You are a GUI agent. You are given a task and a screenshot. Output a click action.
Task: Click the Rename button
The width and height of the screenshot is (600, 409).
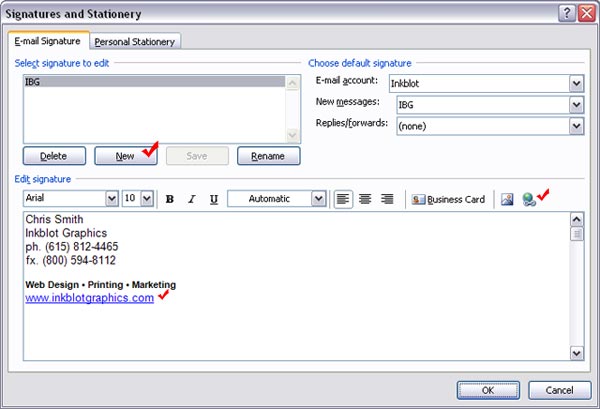pyautogui.click(x=268, y=156)
